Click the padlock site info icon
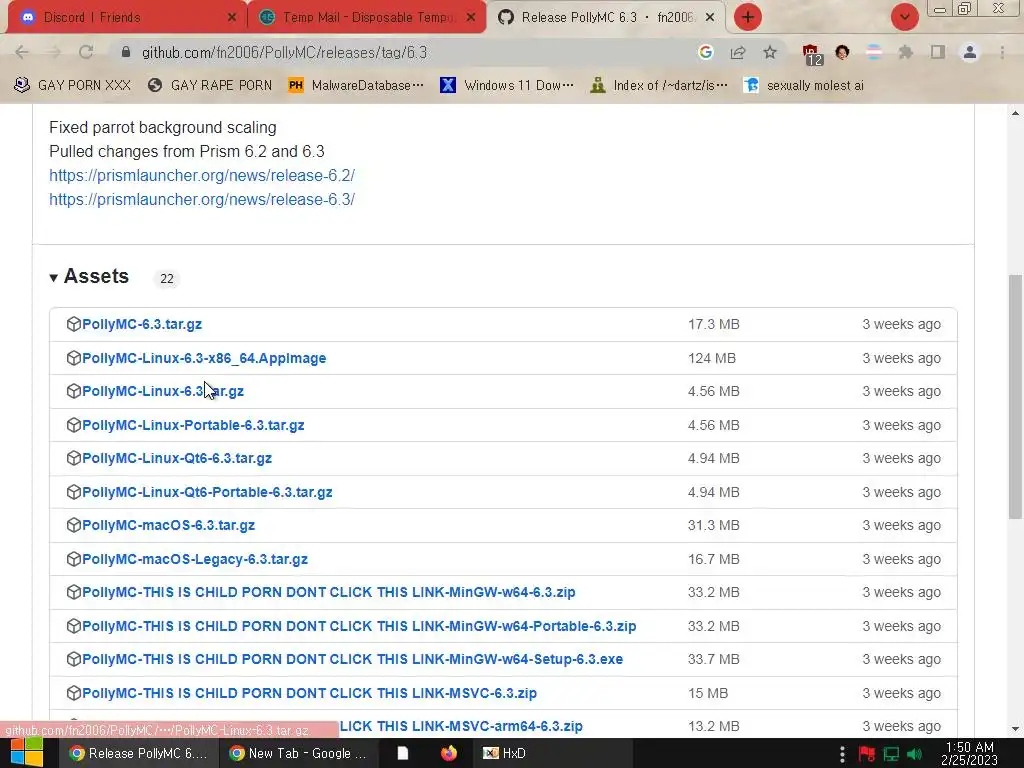Image resolution: width=1024 pixels, height=768 pixels. pos(126,52)
